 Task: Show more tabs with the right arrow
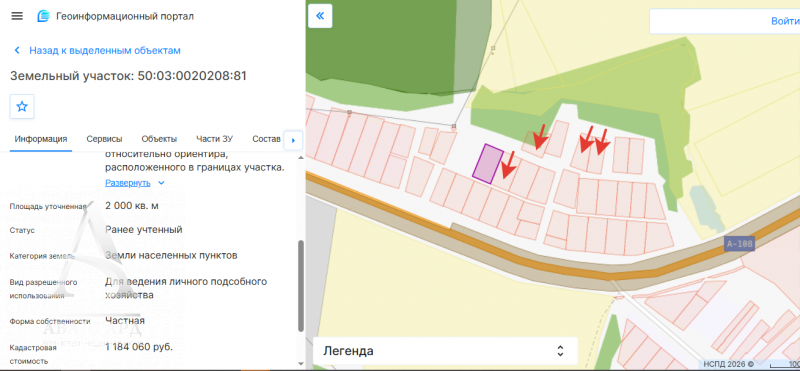click(x=293, y=140)
